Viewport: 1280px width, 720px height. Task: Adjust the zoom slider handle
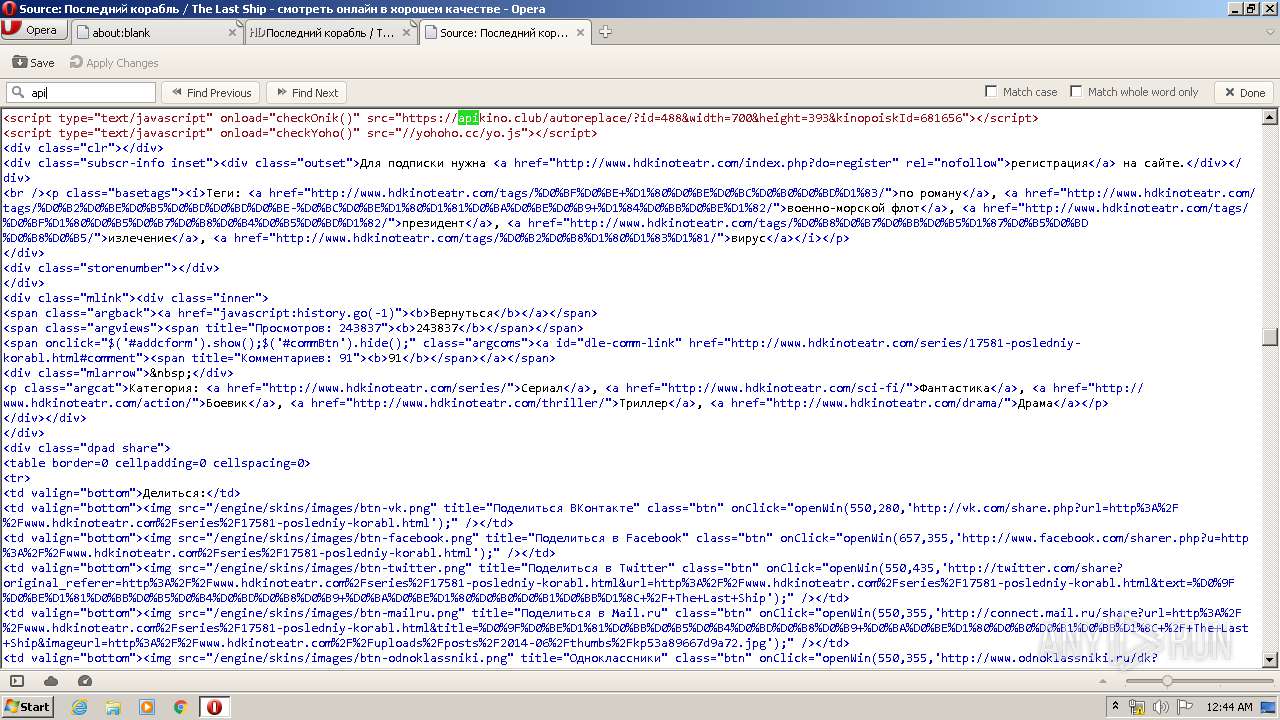click(x=1166, y=681)
